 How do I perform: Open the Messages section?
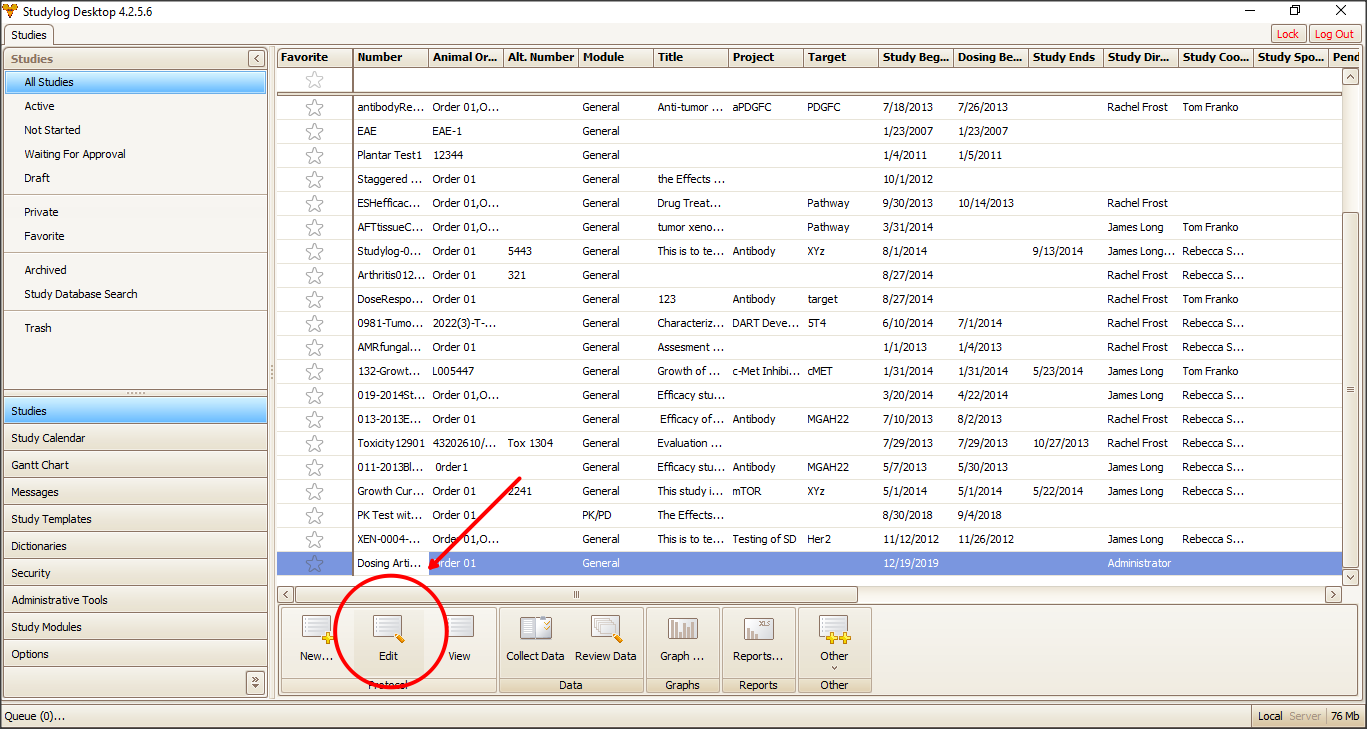pyautogui.click(x=135, y=492)
